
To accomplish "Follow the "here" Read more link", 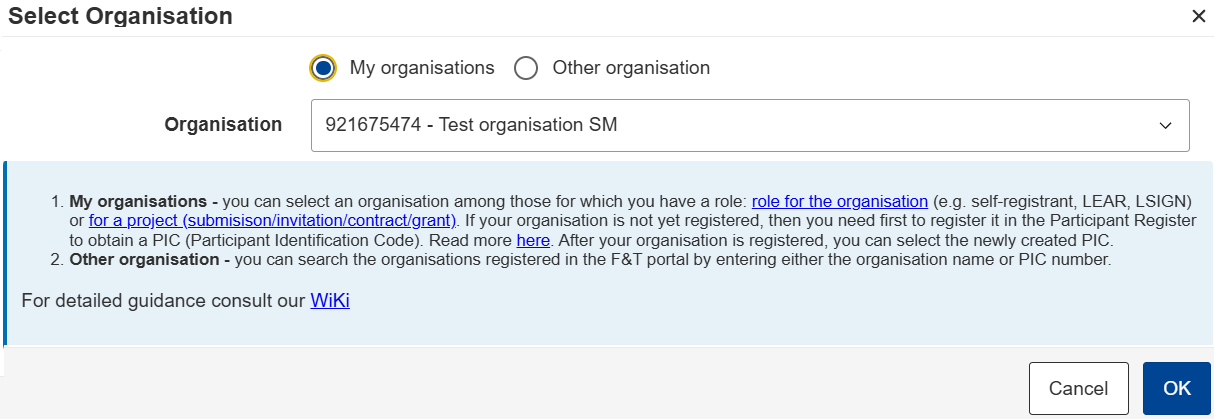I will (x=532, y=240).
